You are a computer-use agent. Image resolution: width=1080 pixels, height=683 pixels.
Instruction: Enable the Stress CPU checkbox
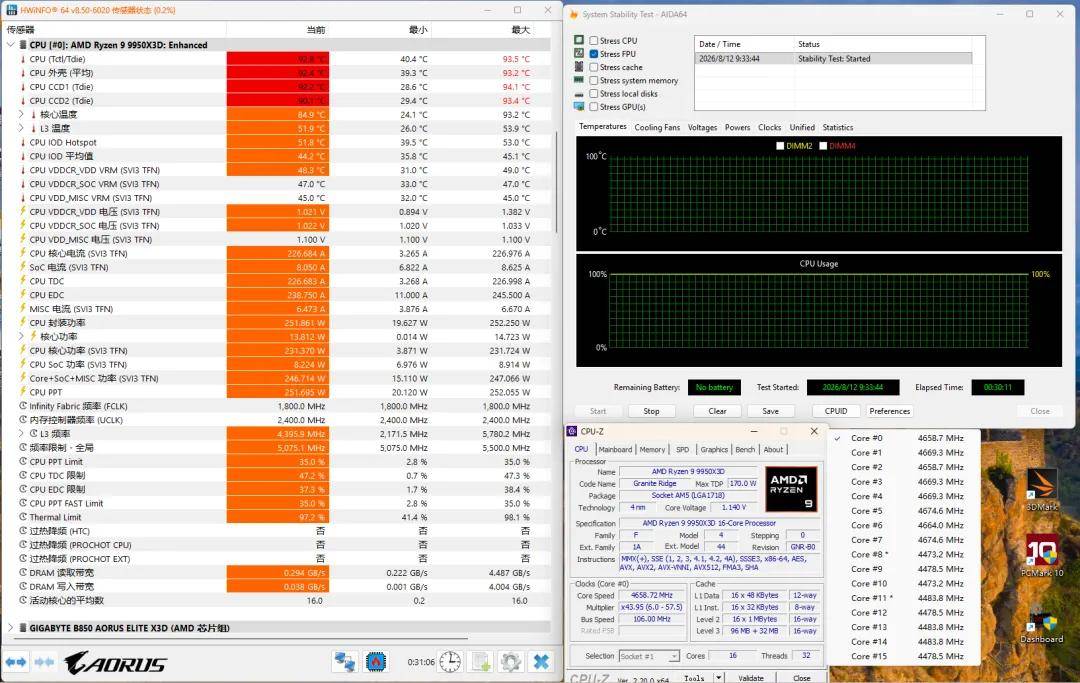pyautogui.click(x=594, y=41)
